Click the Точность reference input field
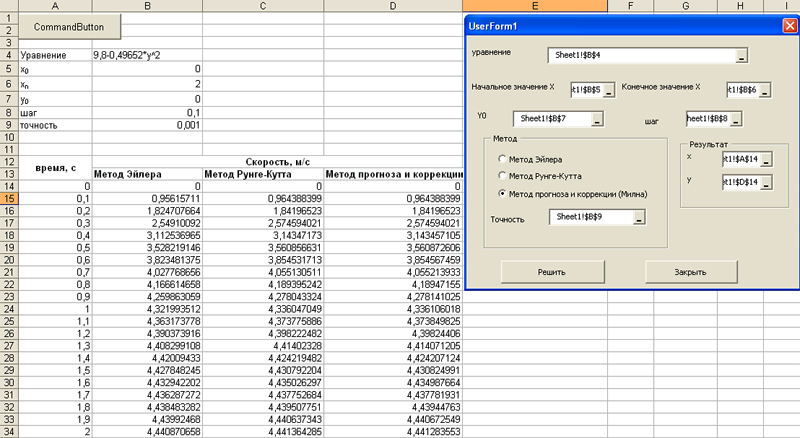Screen dimensions: 800x438 tap(590, 217)
